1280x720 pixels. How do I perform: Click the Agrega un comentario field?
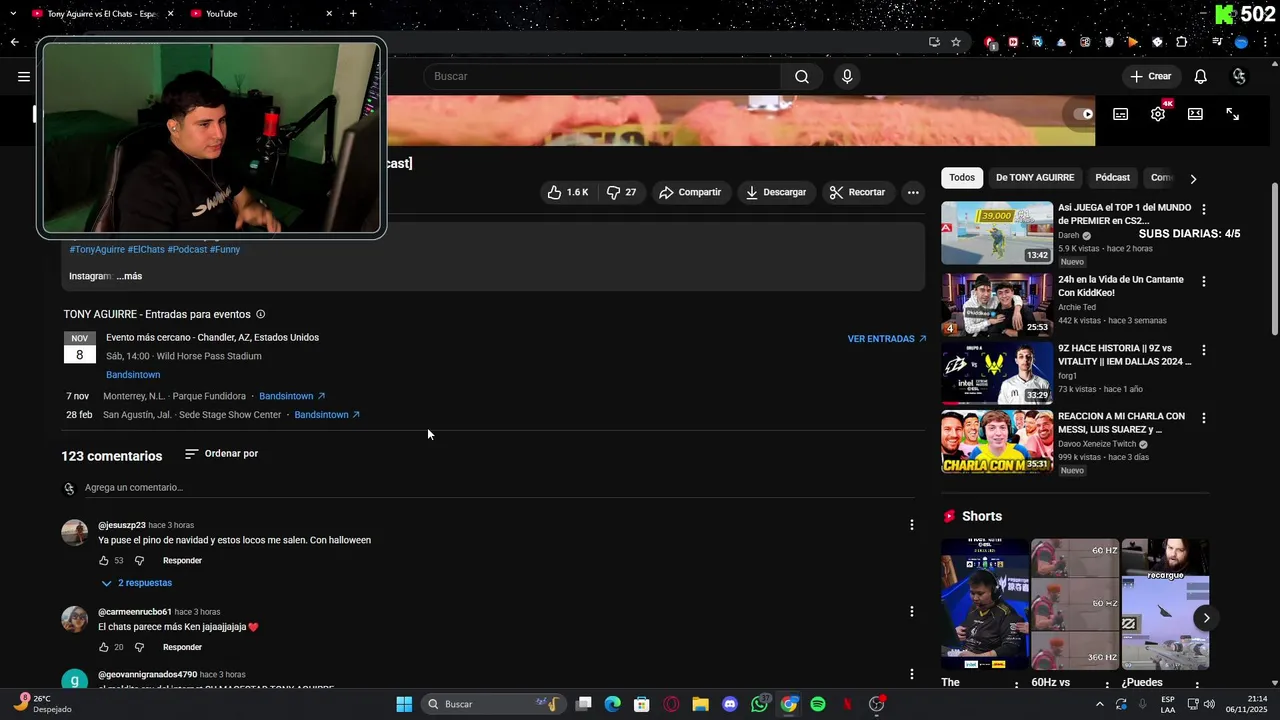(499, 488)
